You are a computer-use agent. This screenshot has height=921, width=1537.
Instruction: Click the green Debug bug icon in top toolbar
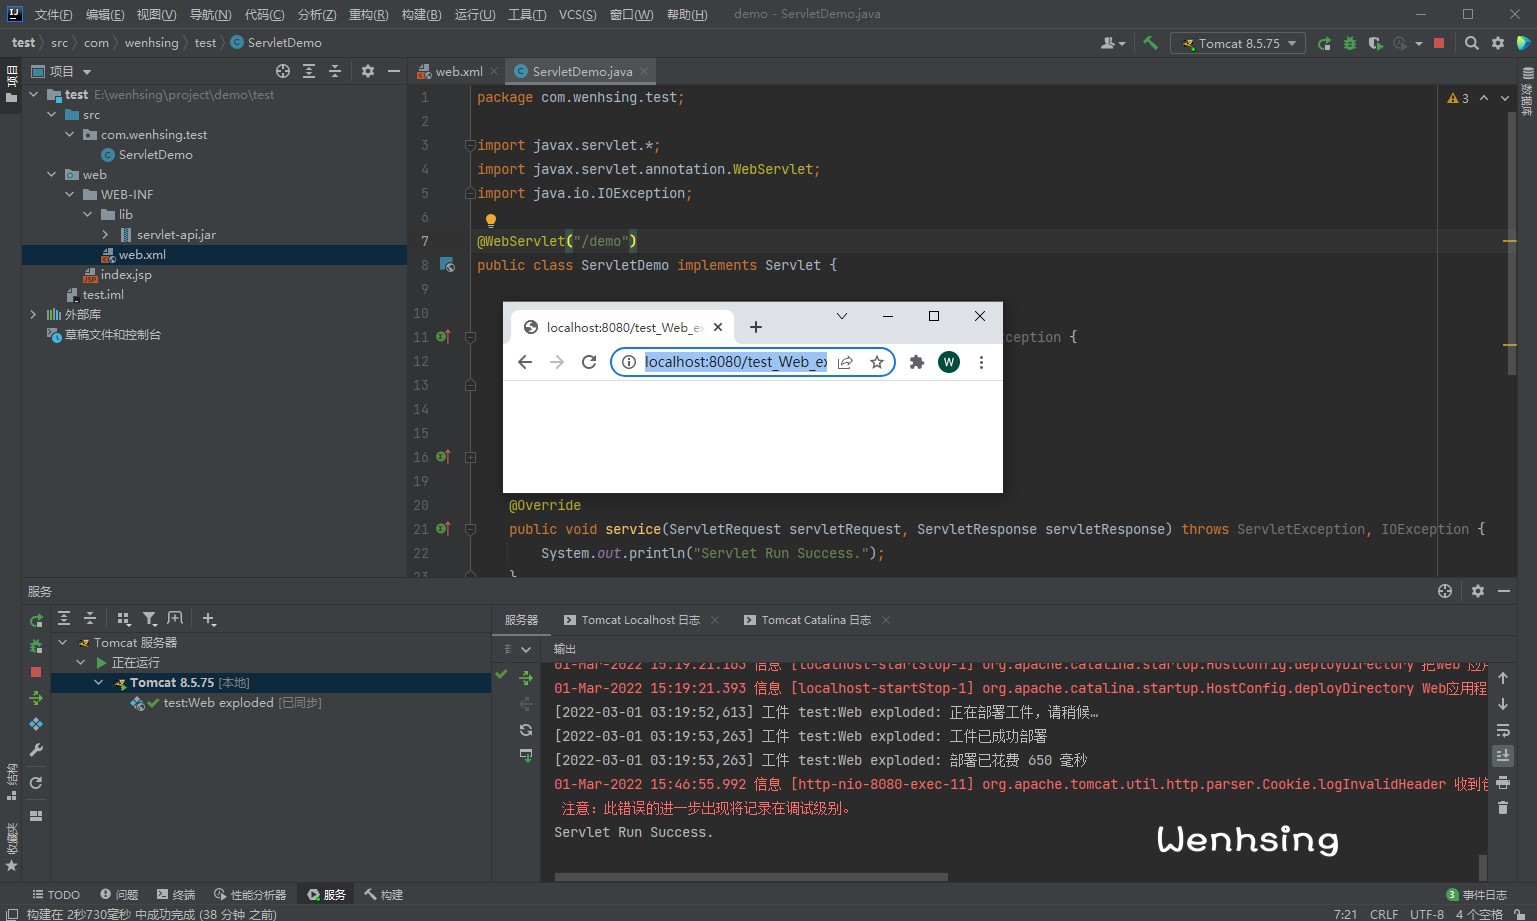click(x=1350, y=43)
